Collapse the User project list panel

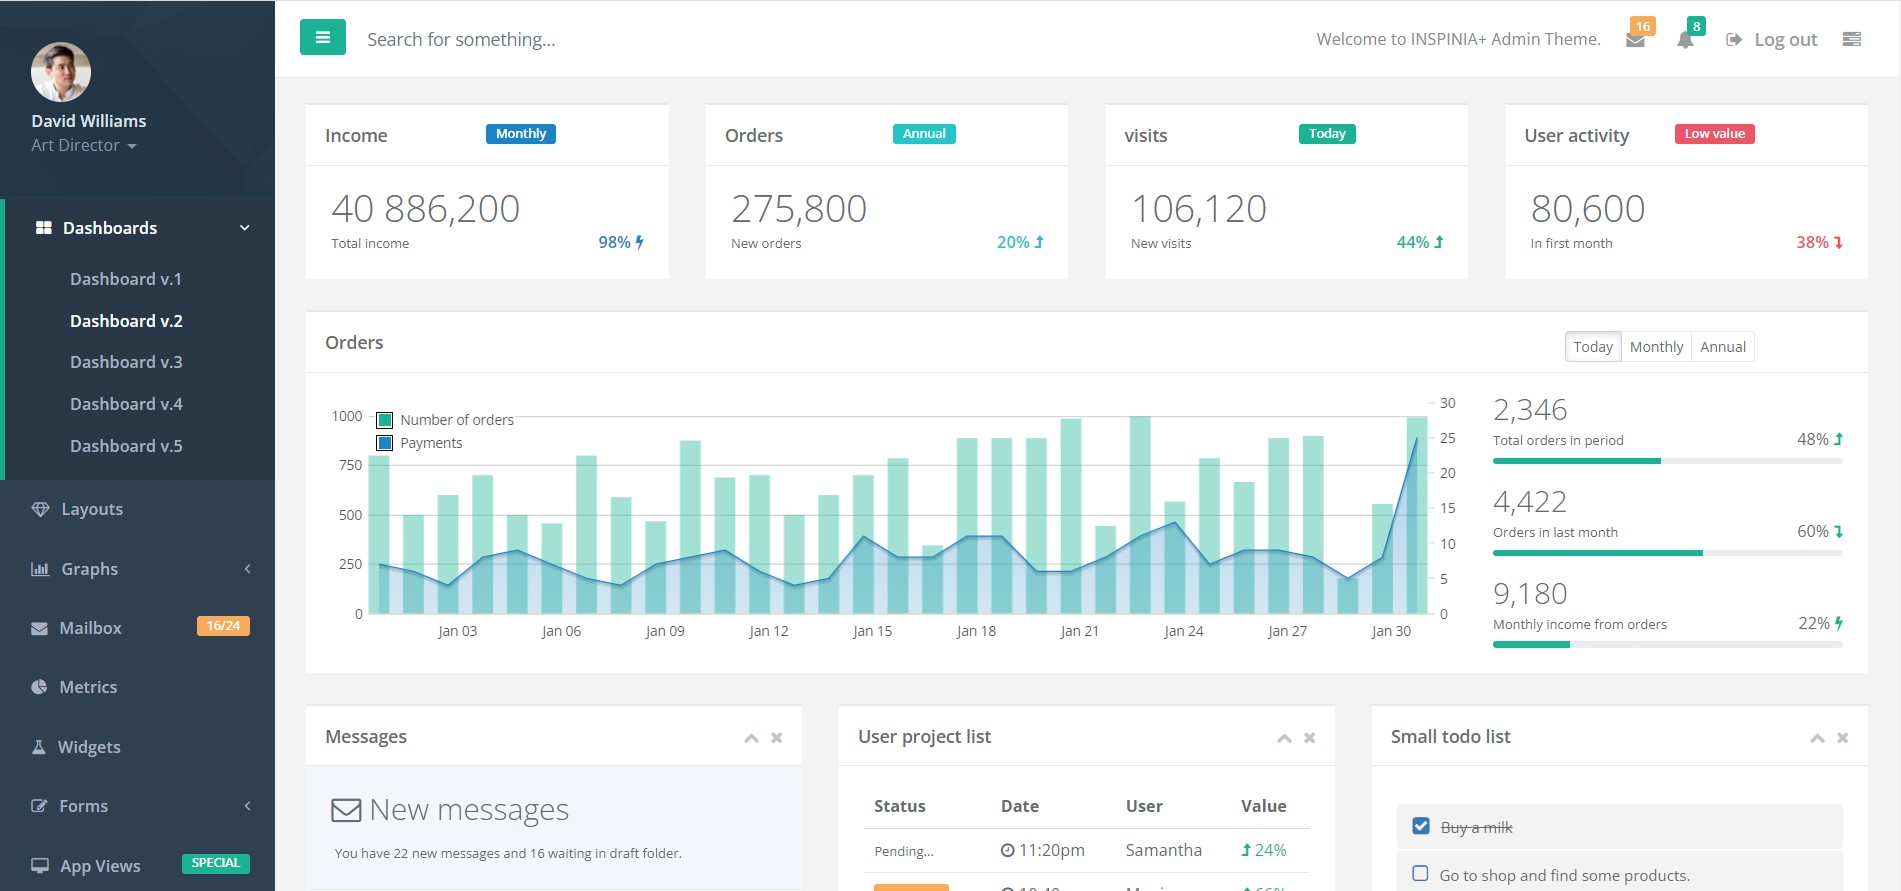1284,738
